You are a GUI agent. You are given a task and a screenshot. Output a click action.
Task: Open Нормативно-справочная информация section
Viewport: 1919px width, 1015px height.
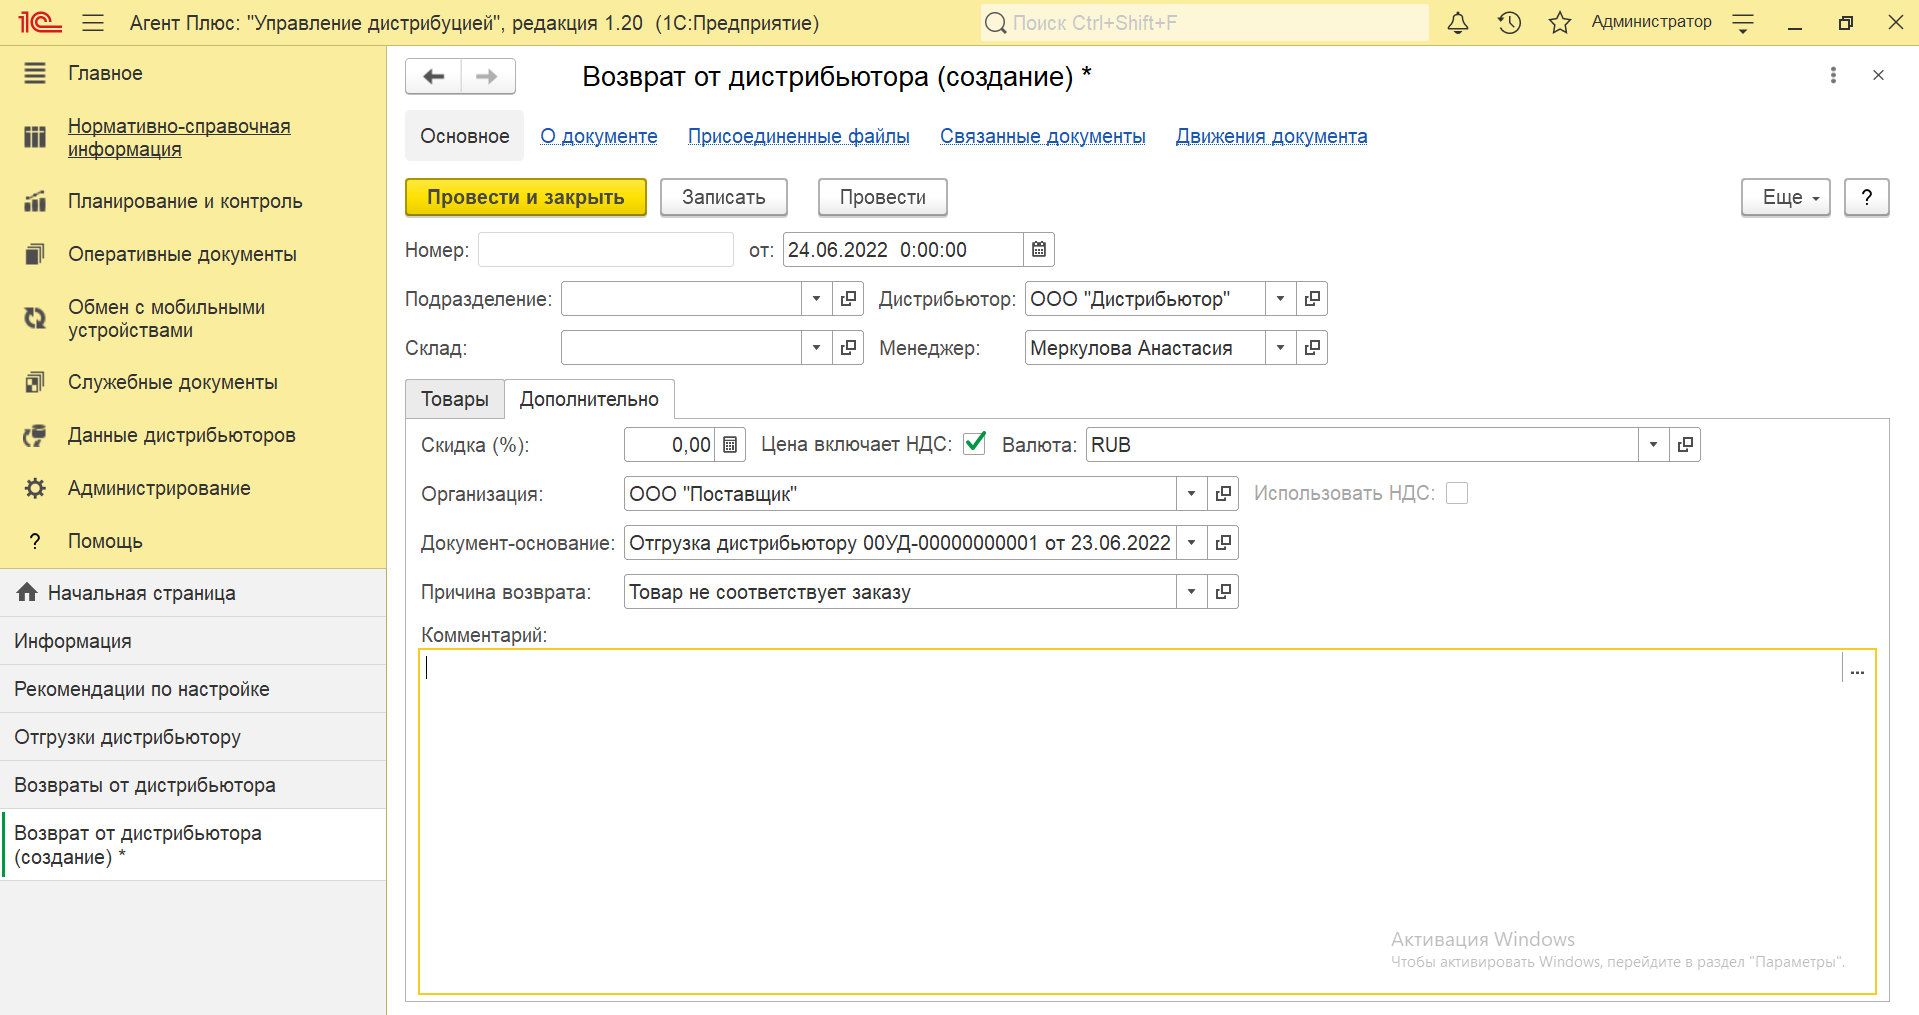tap(179, 137)
